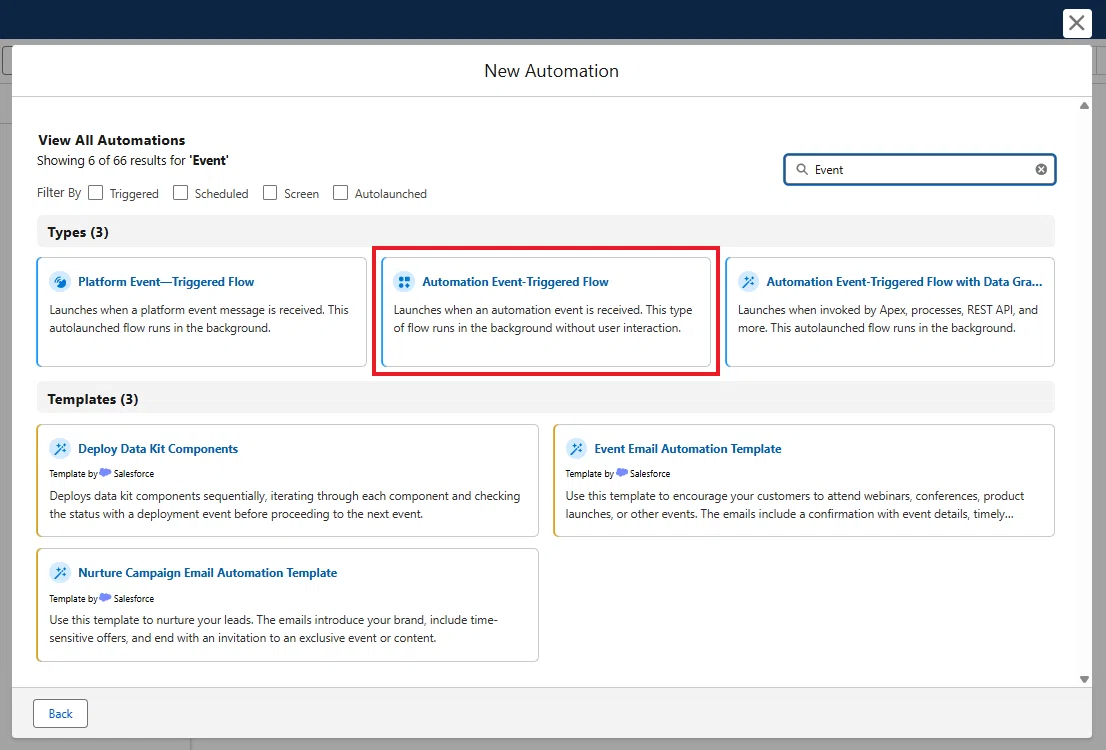The image size is (1106, 750).
Task: Click 'Template by Salesforce' under Nurture Campaign
Action: coord(102,598)
